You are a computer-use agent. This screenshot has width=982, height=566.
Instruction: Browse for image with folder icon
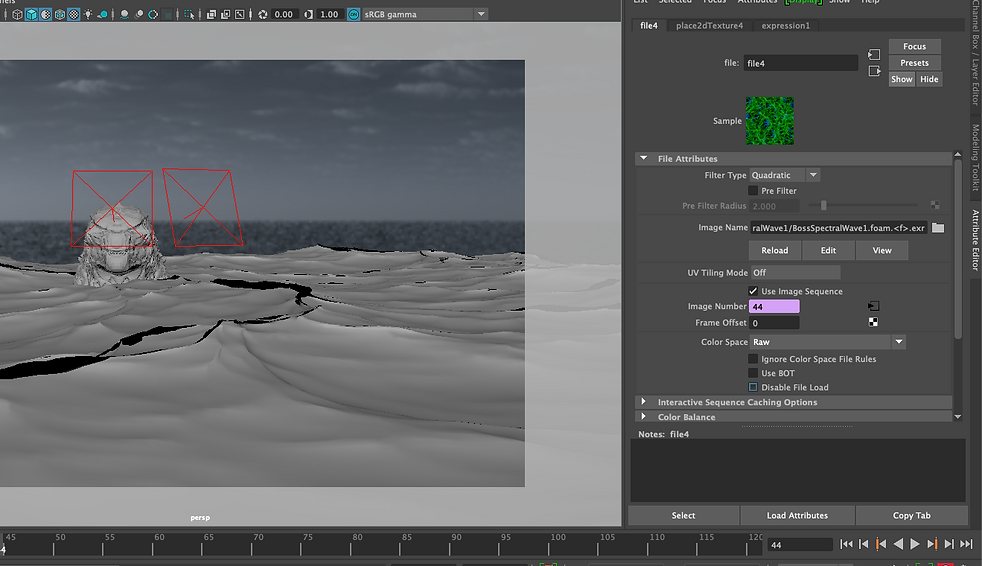[938, 228]
